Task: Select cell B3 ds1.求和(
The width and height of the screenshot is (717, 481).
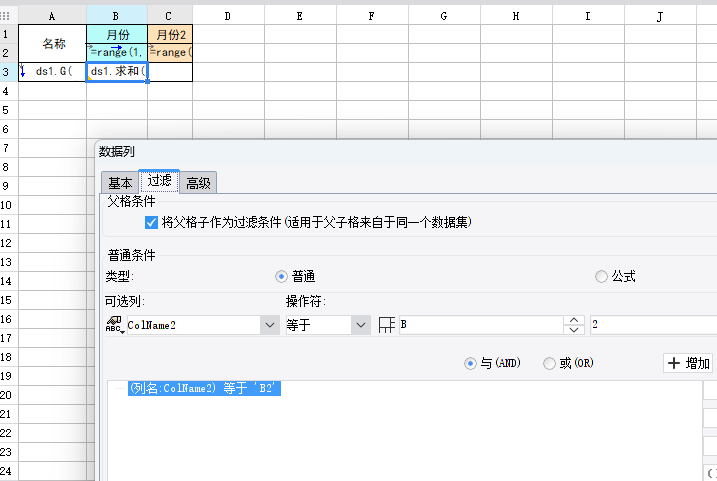Action: coord(117,72)
